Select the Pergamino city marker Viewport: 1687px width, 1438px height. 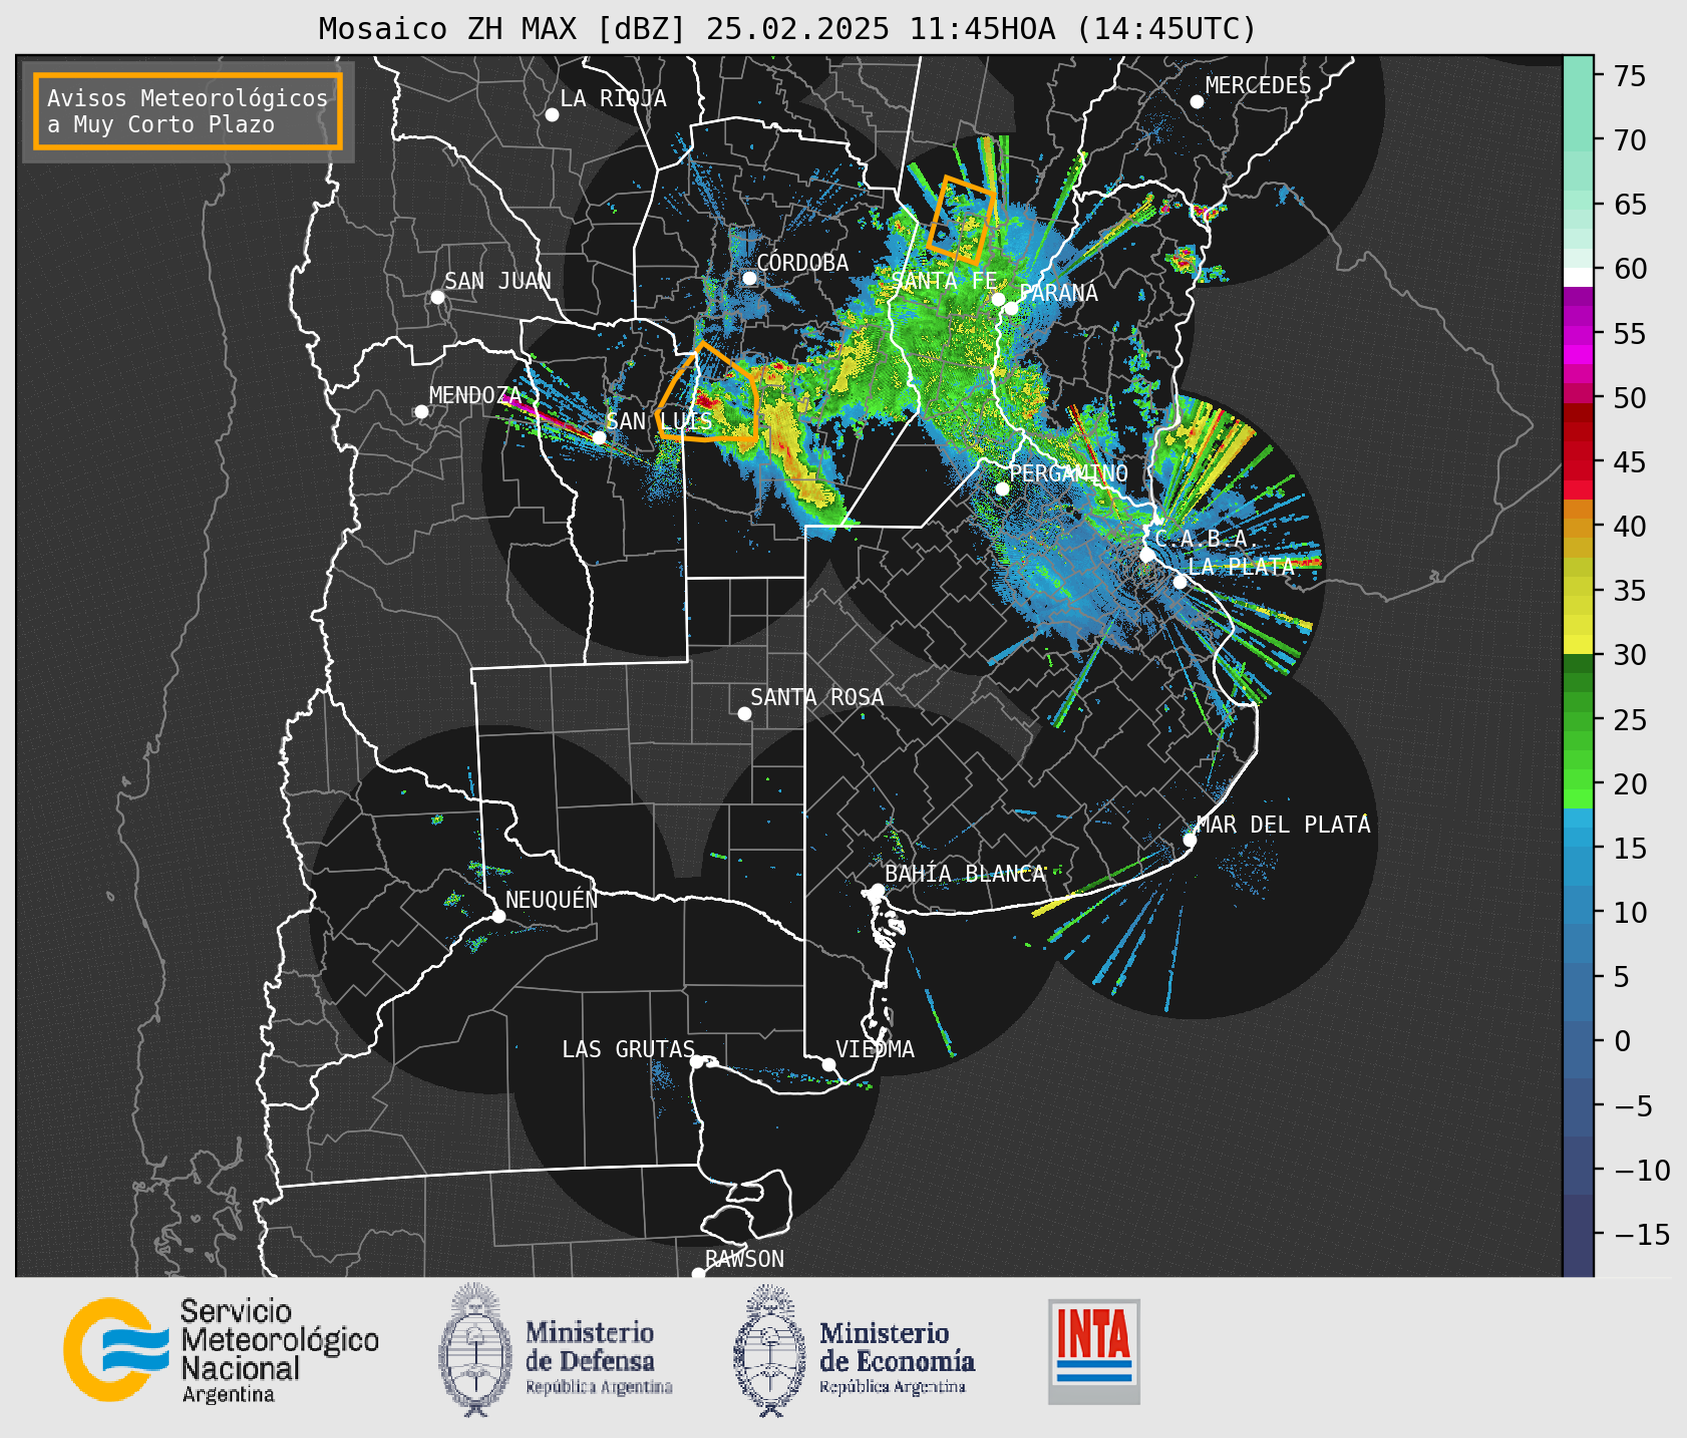pyautogui.click(x=1003, y=489)
